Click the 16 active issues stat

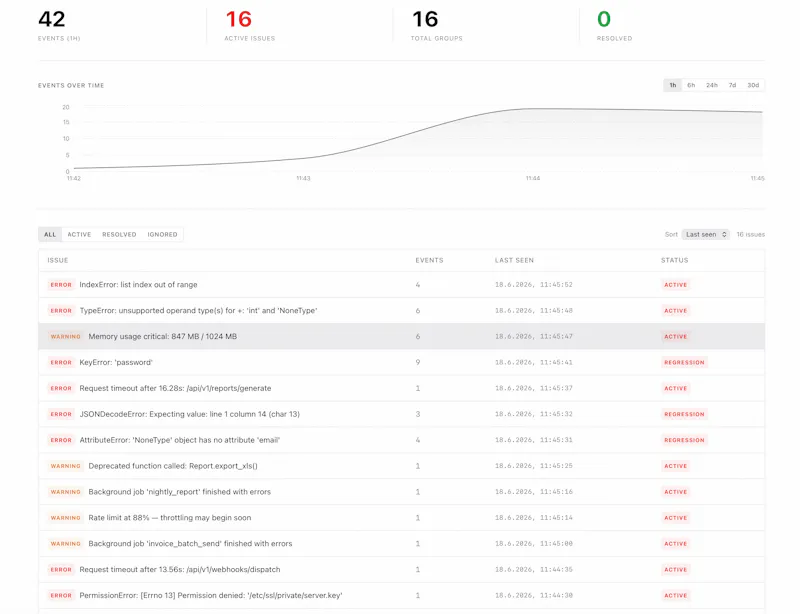pyautogui.click(x=249, y=26)
